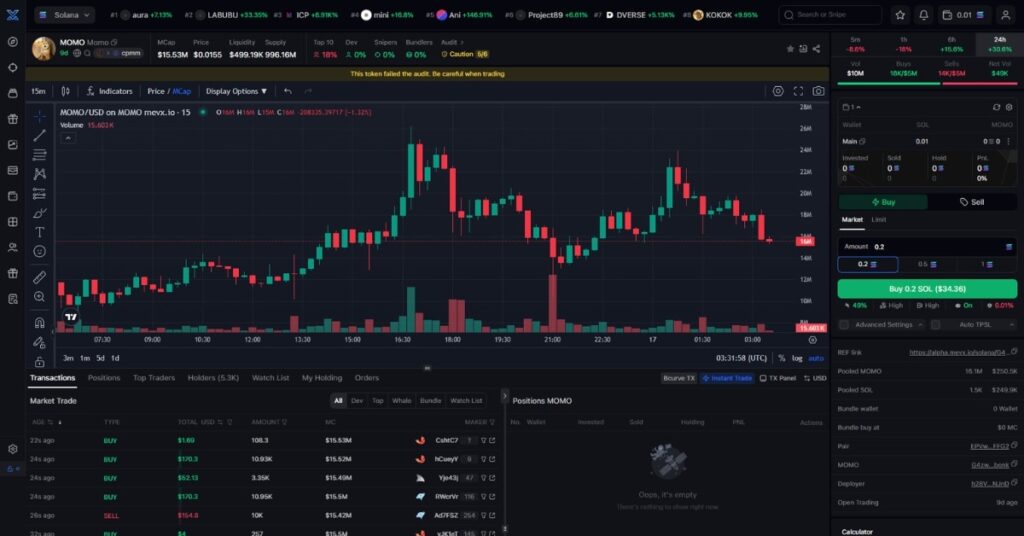Viewport: 1024px width, 536px height.
Task: Toggle lock all drawings tool
Action: [40, 361]
